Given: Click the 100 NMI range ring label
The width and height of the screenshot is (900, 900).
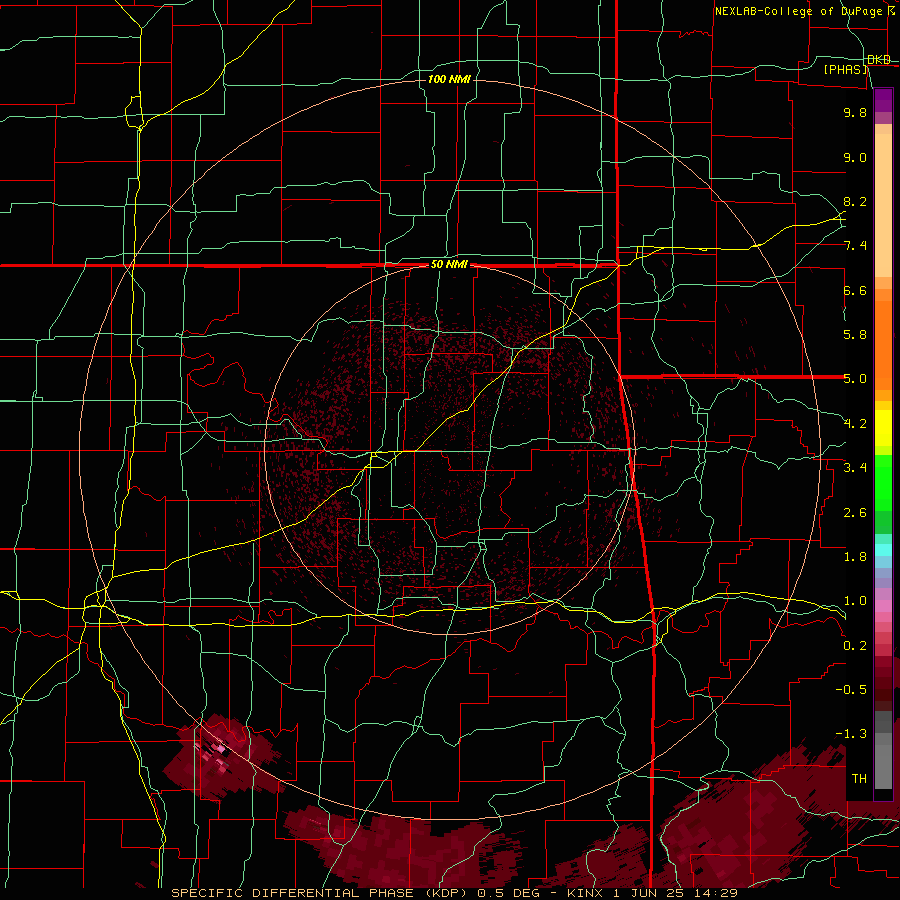Looking at the screenshot, I should pyautogui.click(x=449, y=79).
